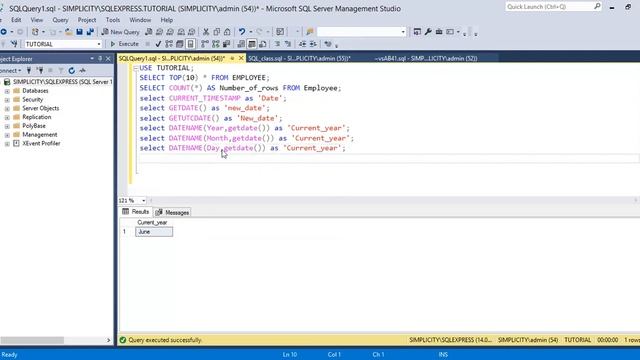This screenshot has height=360, width=640.
Task: Click into the Quick Launch search field
Action: pyautogui.click(x=549, y=7)
